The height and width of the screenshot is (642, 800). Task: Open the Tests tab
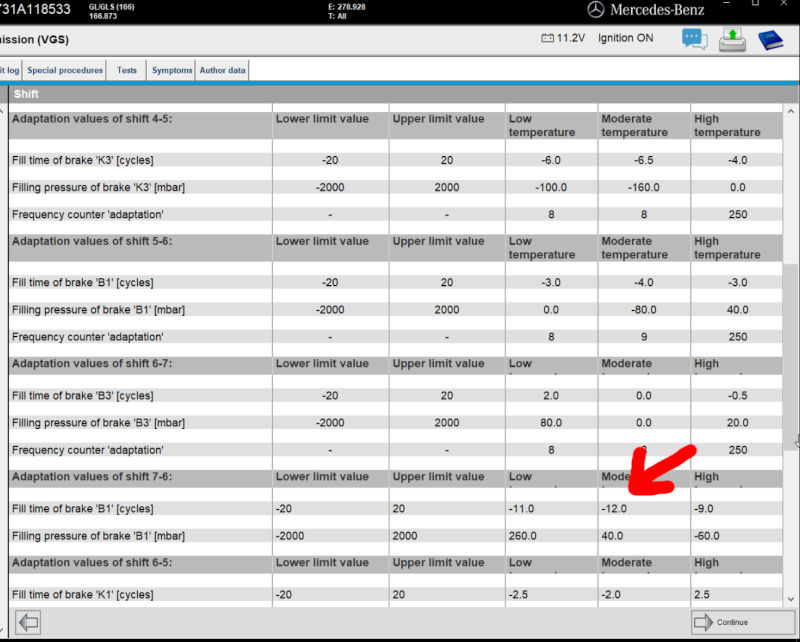pyautogui.click(x=127, y=70)
